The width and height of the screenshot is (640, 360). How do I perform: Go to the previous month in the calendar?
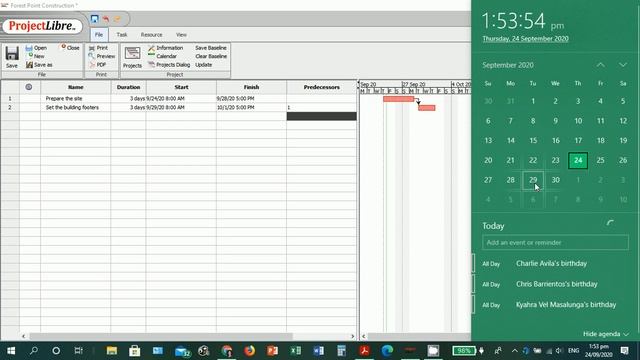pos(600,65)
